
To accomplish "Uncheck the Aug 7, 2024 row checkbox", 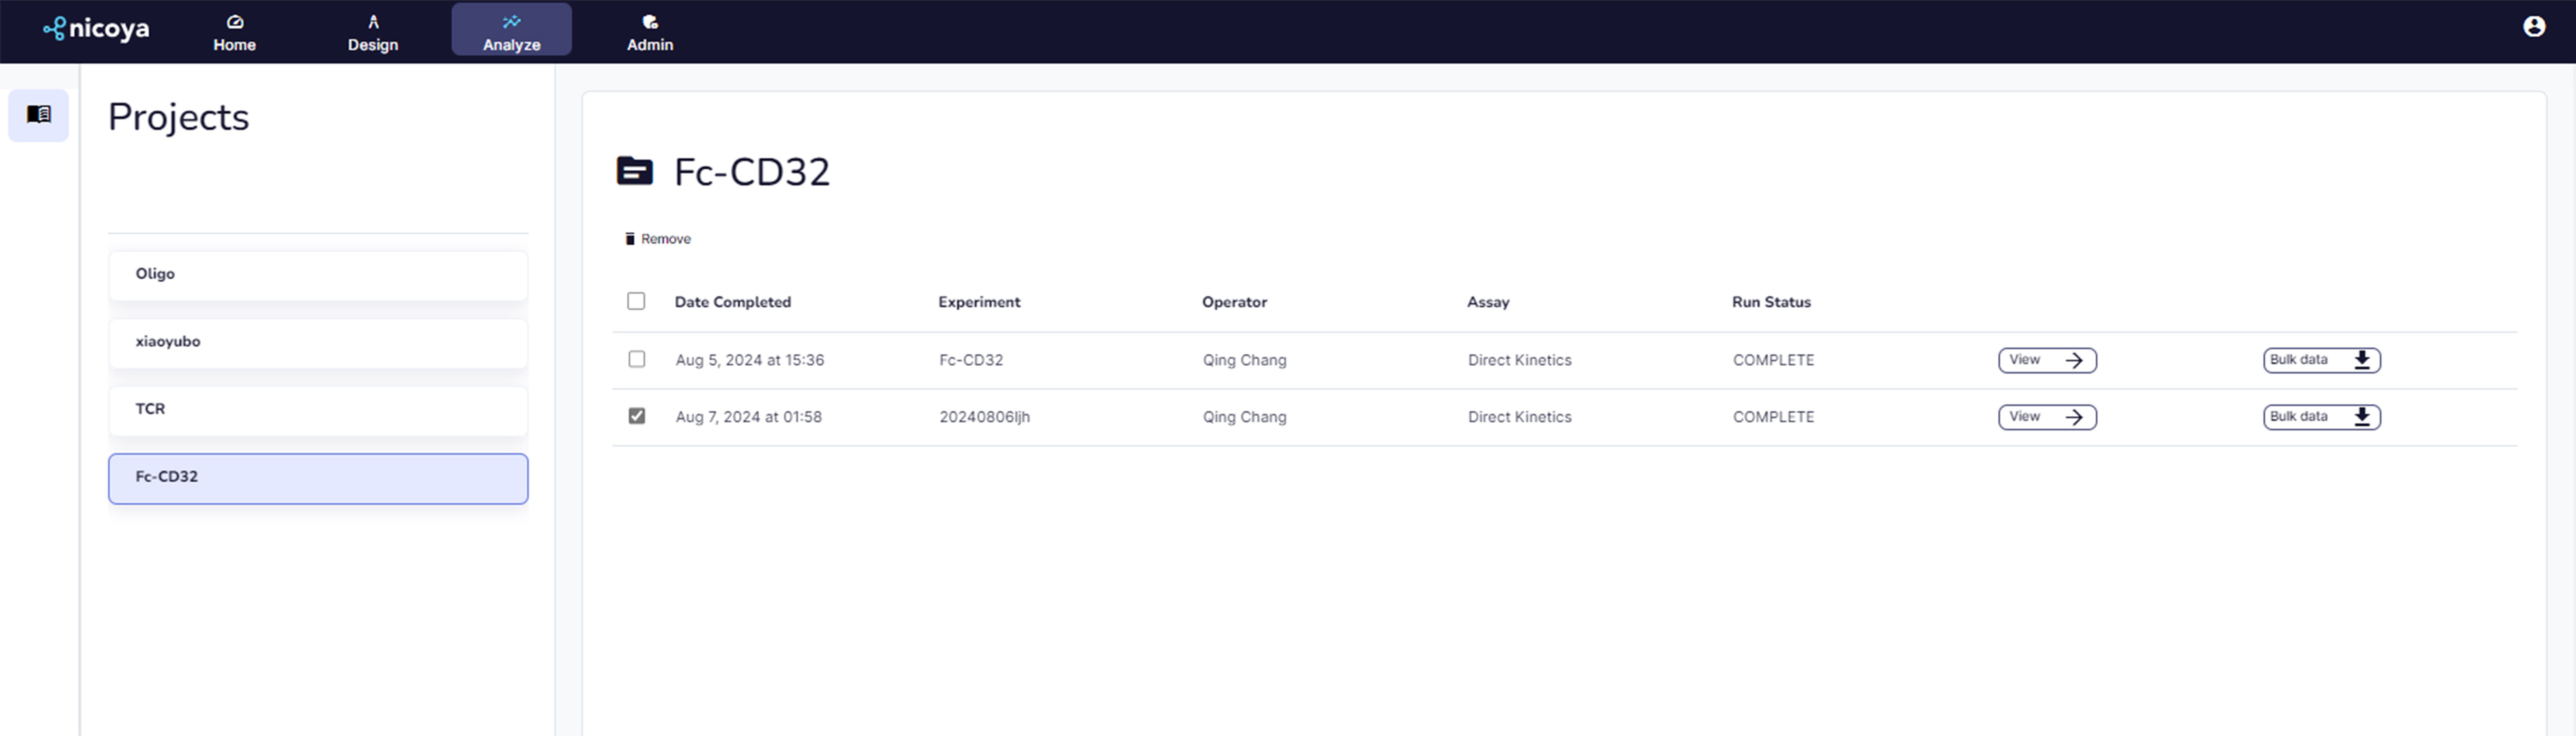I will coord(636,416).
